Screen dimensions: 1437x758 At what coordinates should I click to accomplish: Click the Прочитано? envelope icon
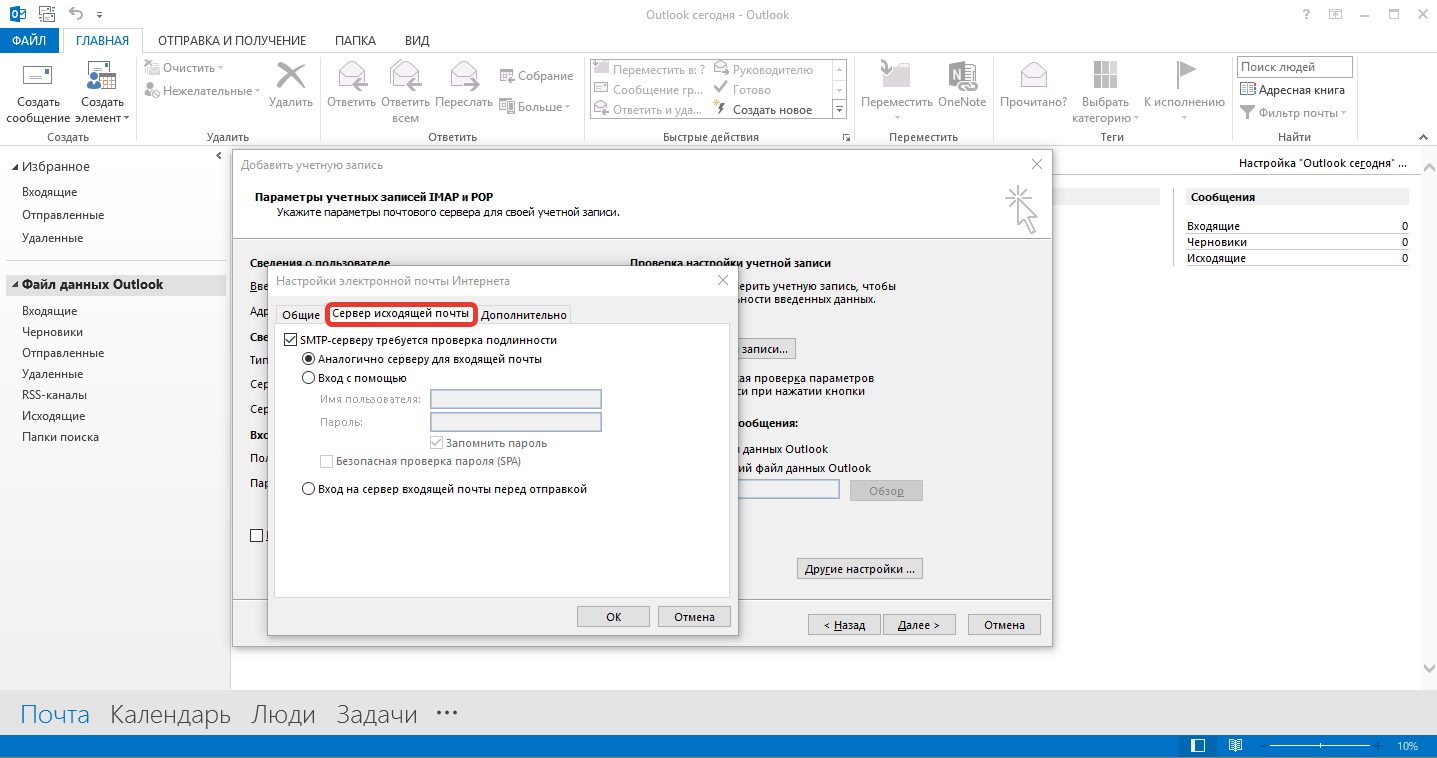pyautogui.click(x=1033, y=76)
